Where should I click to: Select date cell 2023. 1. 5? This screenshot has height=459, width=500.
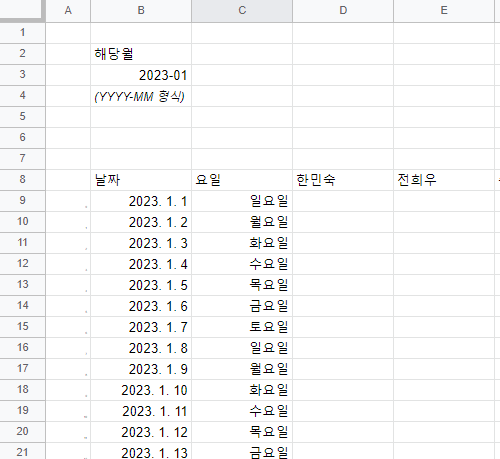141,285
